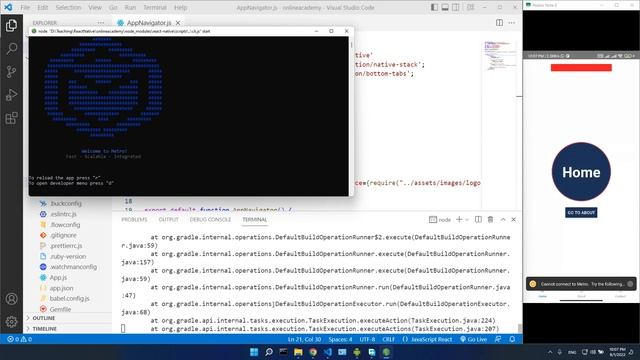Click the errors and warnings status indicator
640x360 pixels.
click(19, 339)
